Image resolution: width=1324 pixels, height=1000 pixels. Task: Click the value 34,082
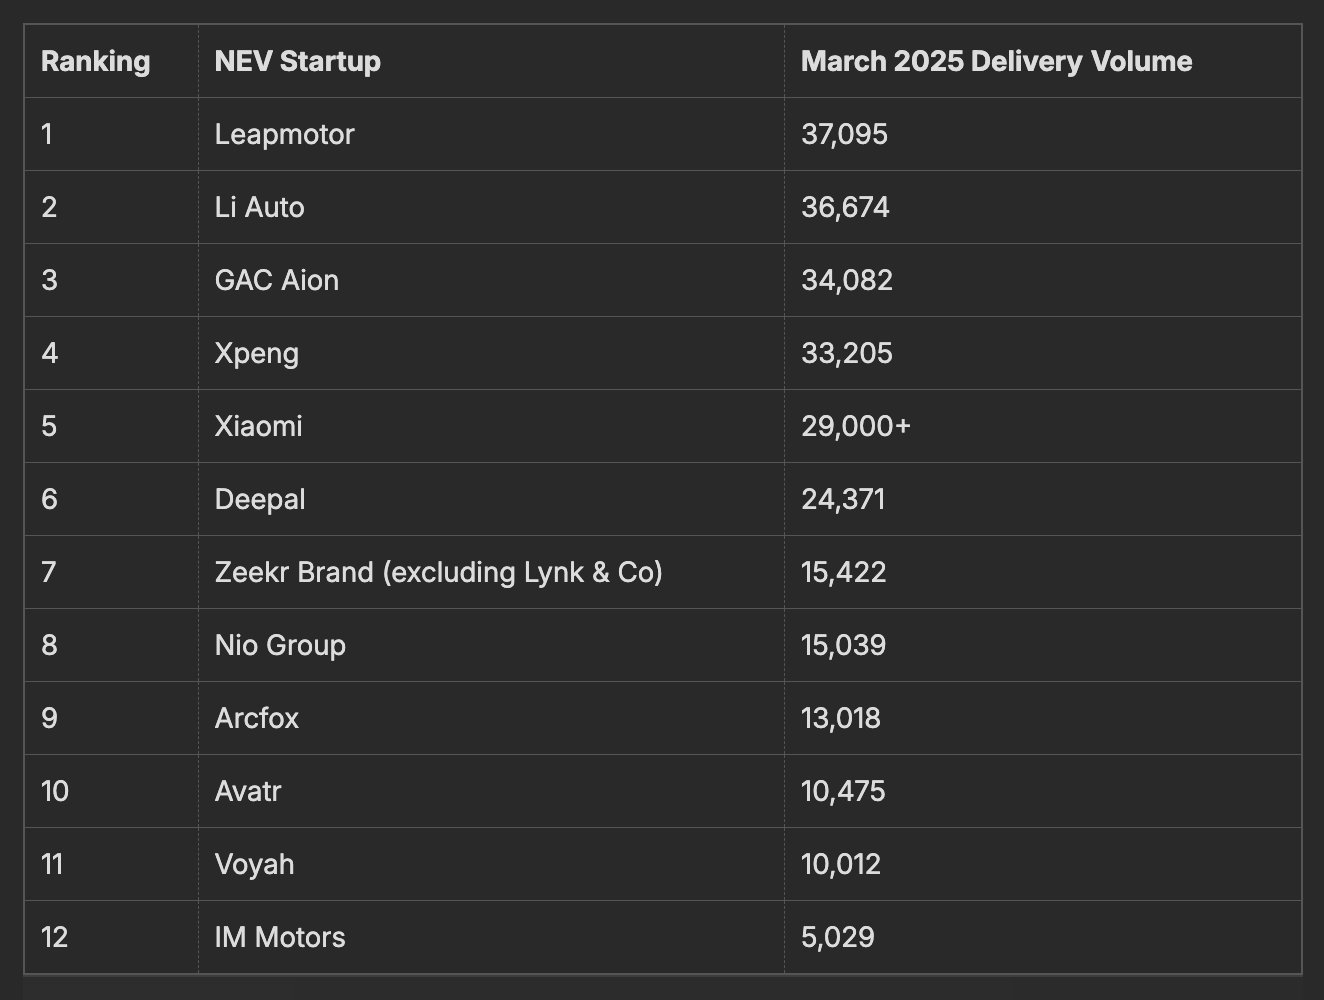tap(847, 280)
